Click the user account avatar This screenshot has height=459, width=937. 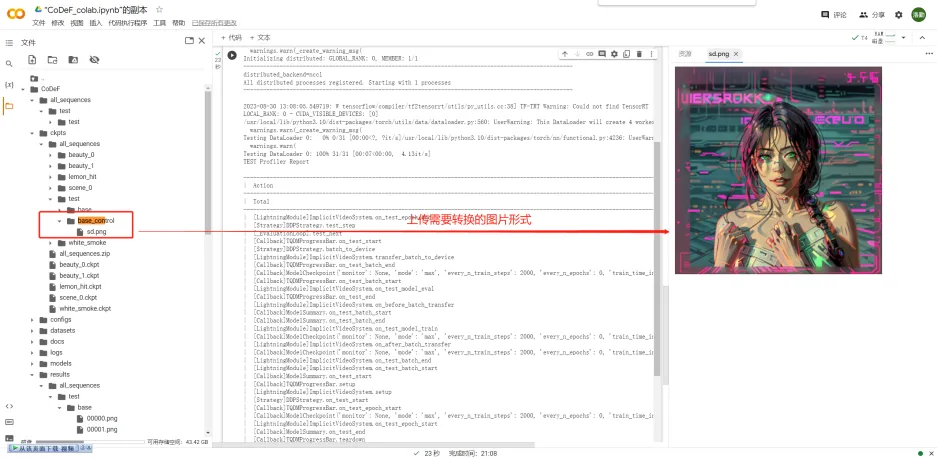918,14
